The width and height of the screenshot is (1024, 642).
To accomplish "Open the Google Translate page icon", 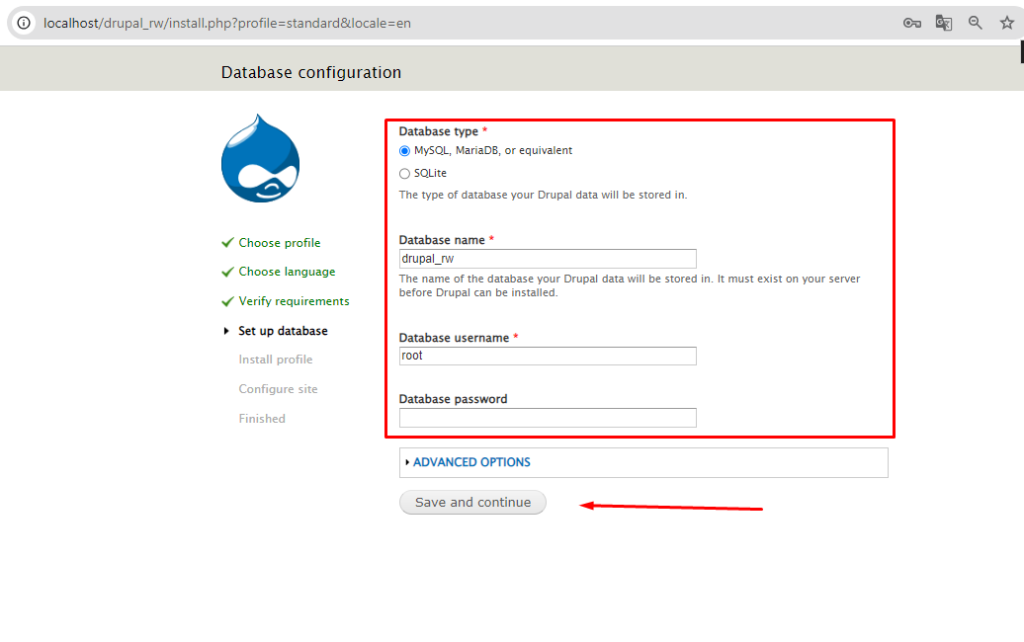I will point(943,22).
